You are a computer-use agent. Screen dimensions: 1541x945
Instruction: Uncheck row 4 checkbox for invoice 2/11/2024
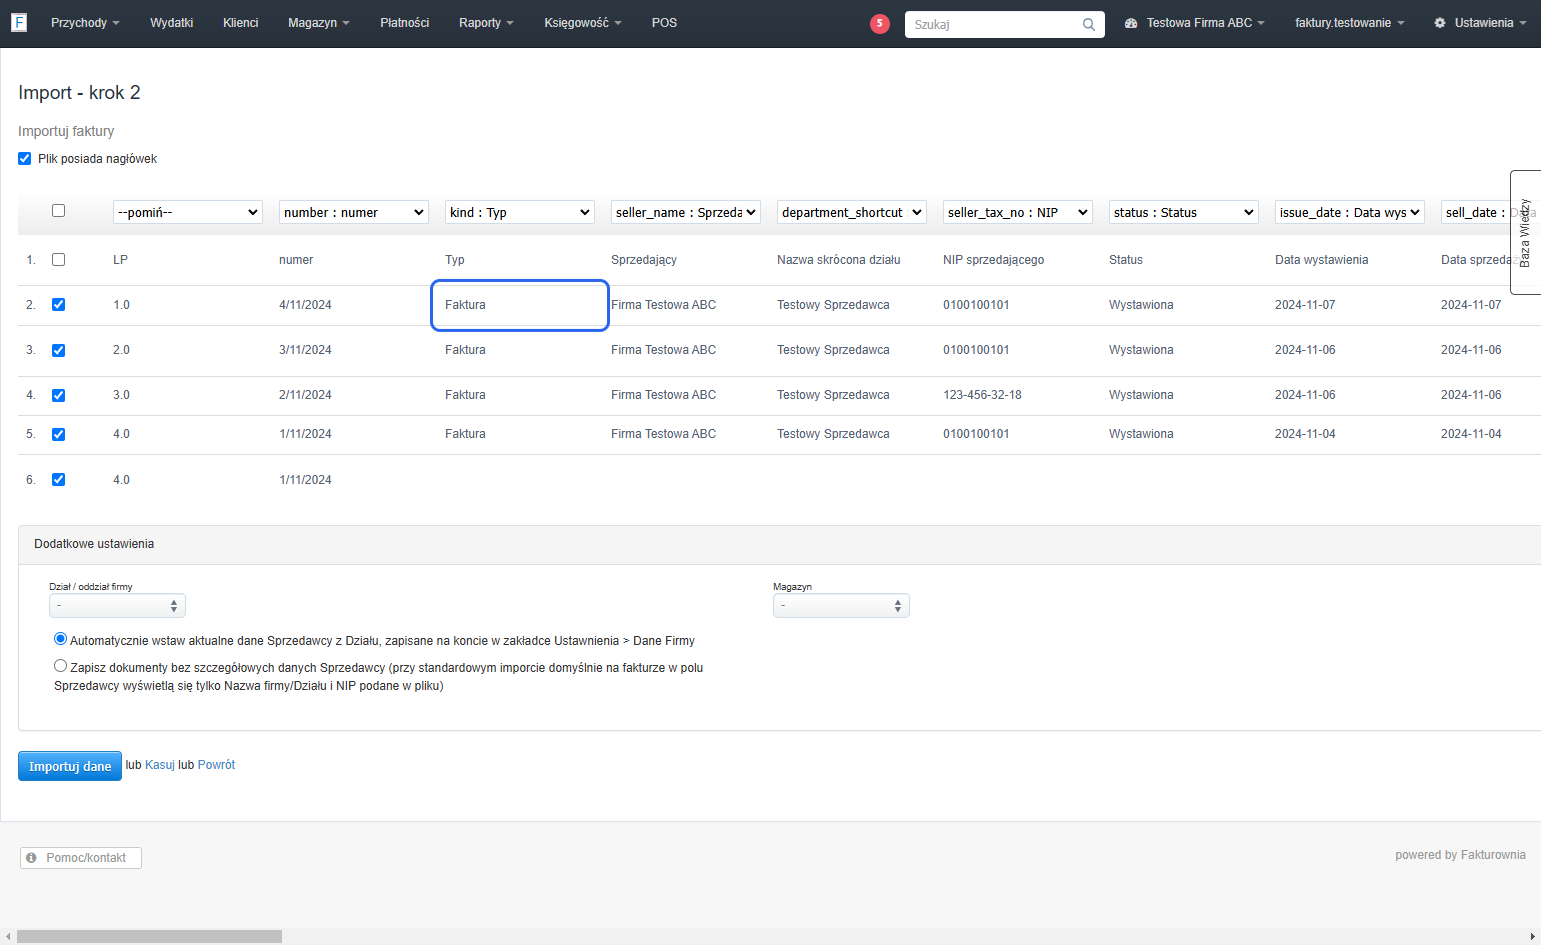pyautogui.click(x=58, y=395)
